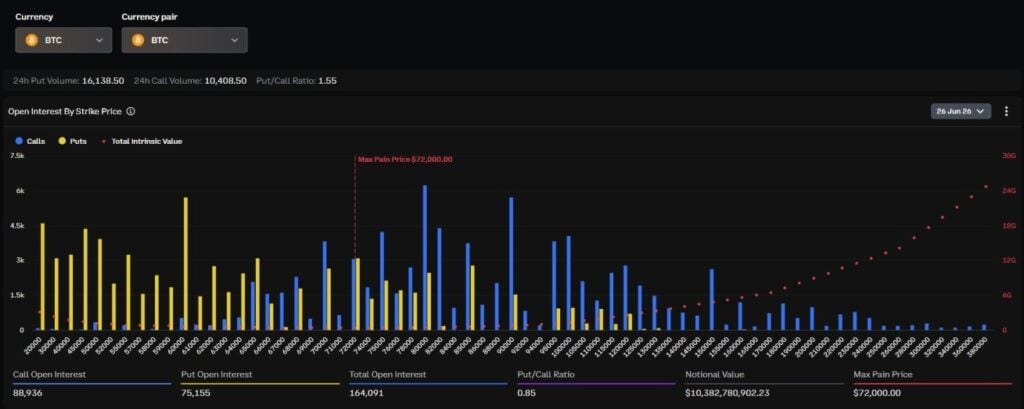Click the tall yellow put bar at strike 60000
This screenshot has width=1024, height=409.
pos(185,263)
